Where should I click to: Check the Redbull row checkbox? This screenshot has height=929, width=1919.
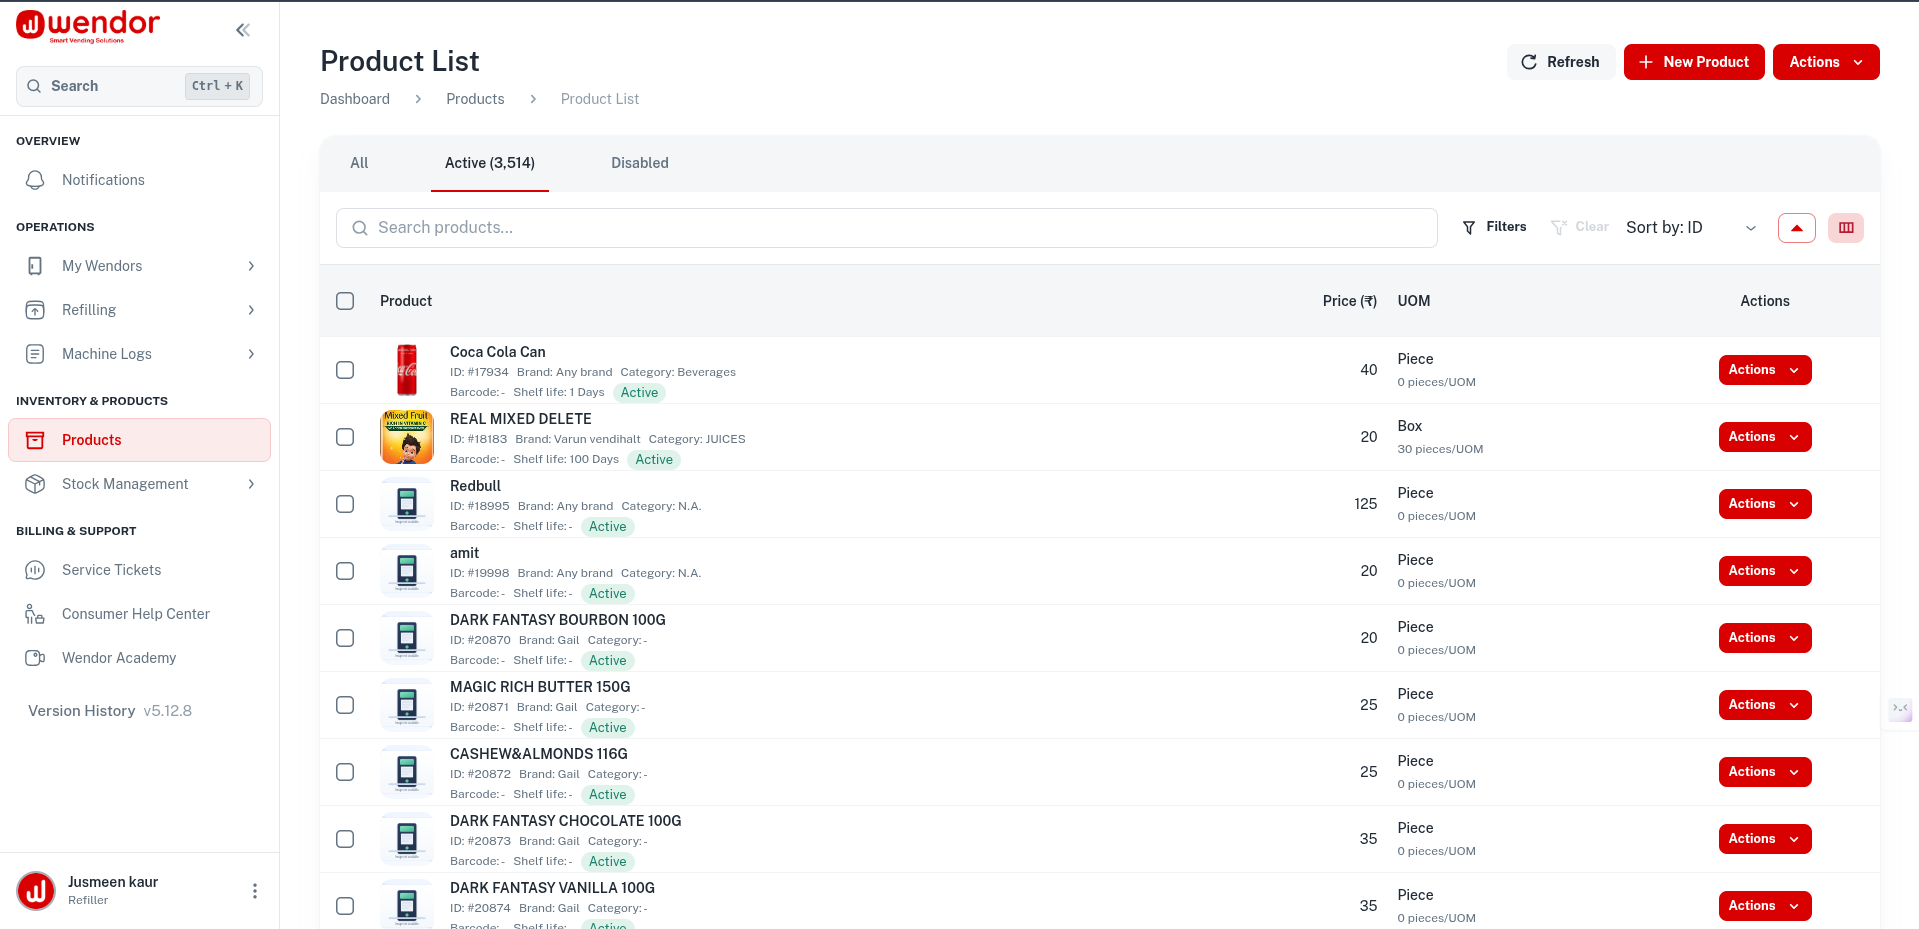pos(345,504)
